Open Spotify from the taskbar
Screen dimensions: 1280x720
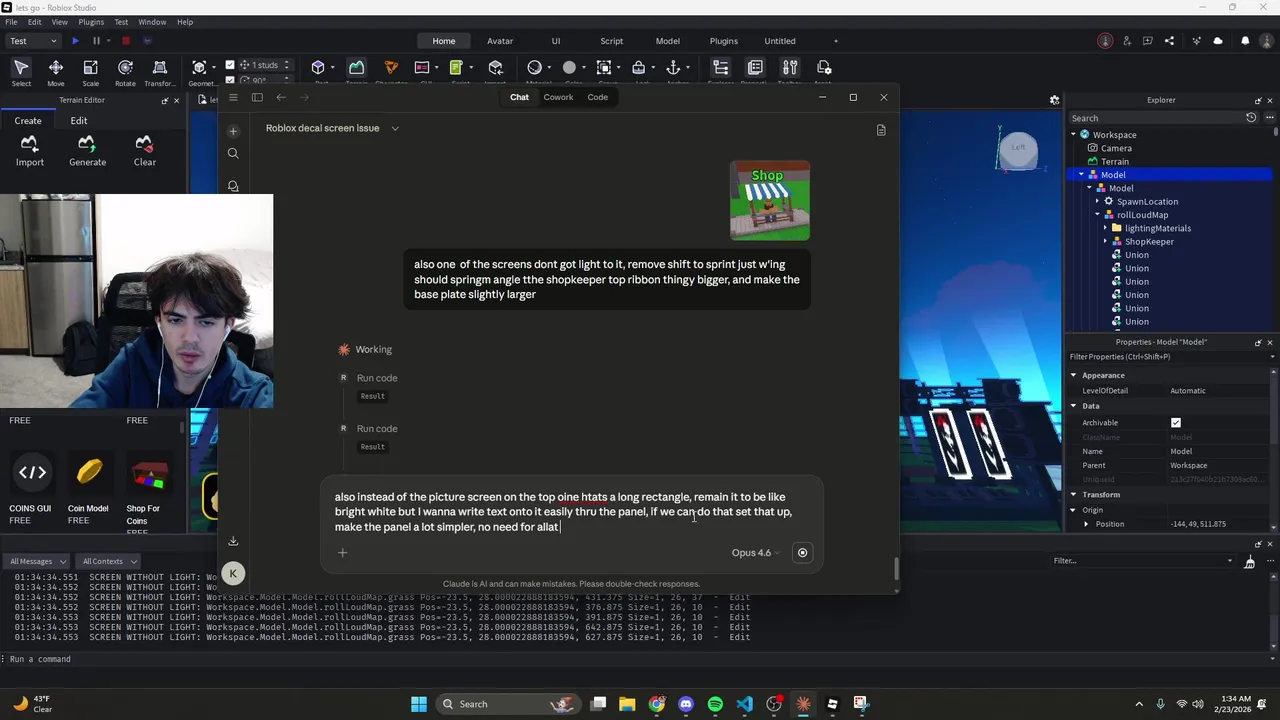(x=715, y=704)
